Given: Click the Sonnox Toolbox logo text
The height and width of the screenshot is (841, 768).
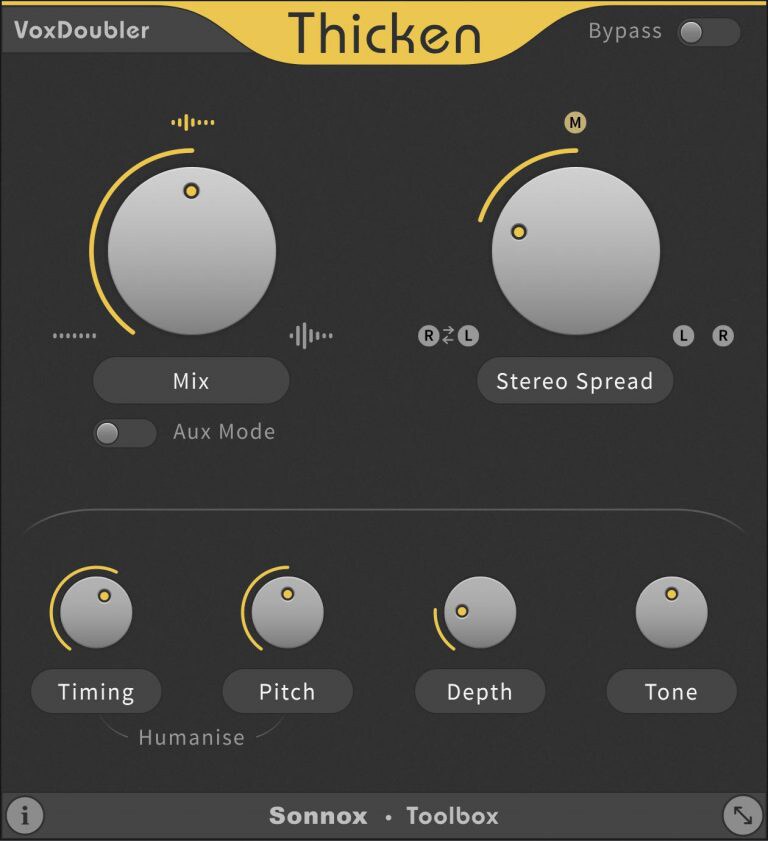Looking at the screenshot, I should click(x=384, y=816).
